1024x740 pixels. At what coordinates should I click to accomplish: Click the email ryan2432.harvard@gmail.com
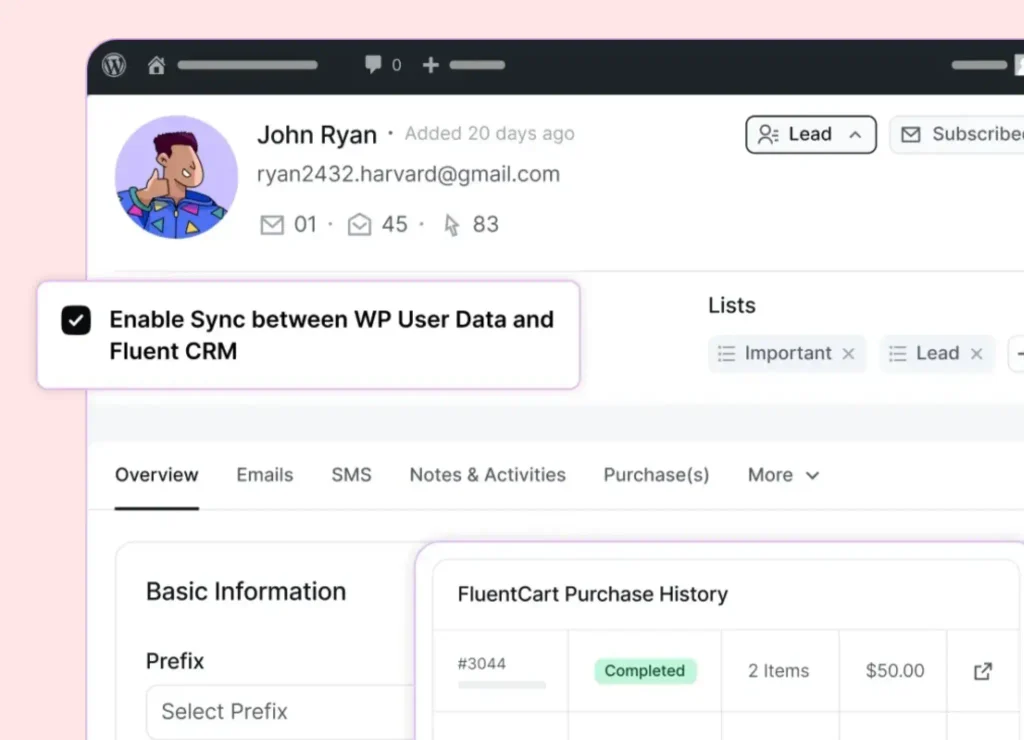408,174
